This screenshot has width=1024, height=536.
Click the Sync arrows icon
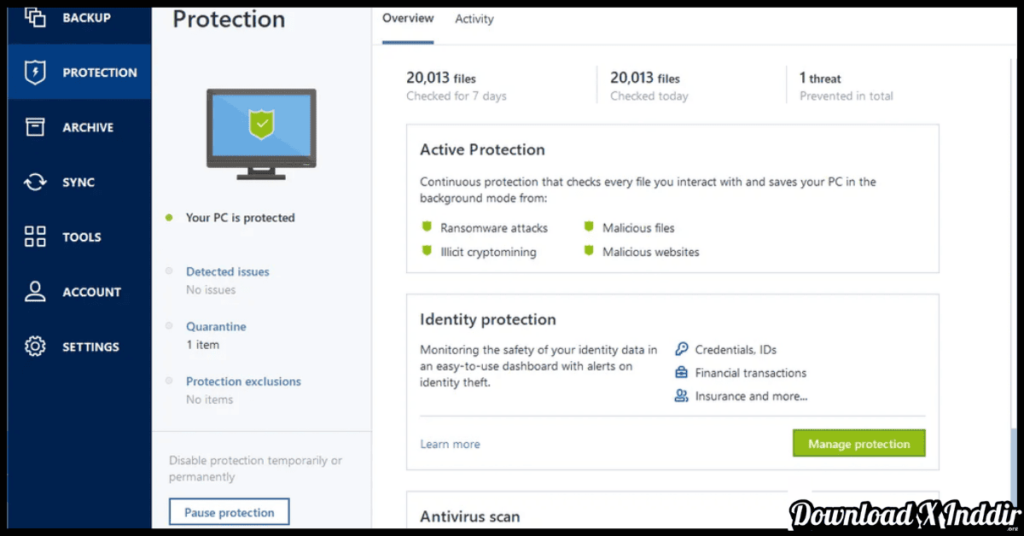point(35,181)
